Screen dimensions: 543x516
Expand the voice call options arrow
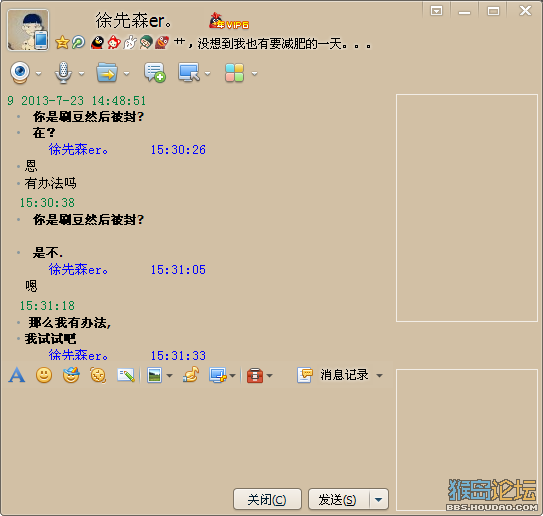[81, 73]
